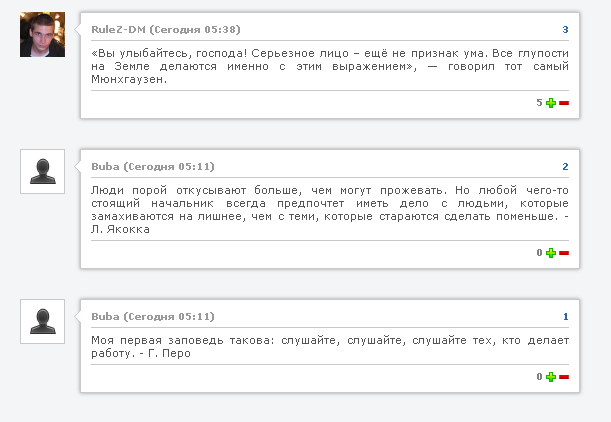Open comment permalink number 3
The height and width of the screenshot is (422, 611).
click(565, 30)
